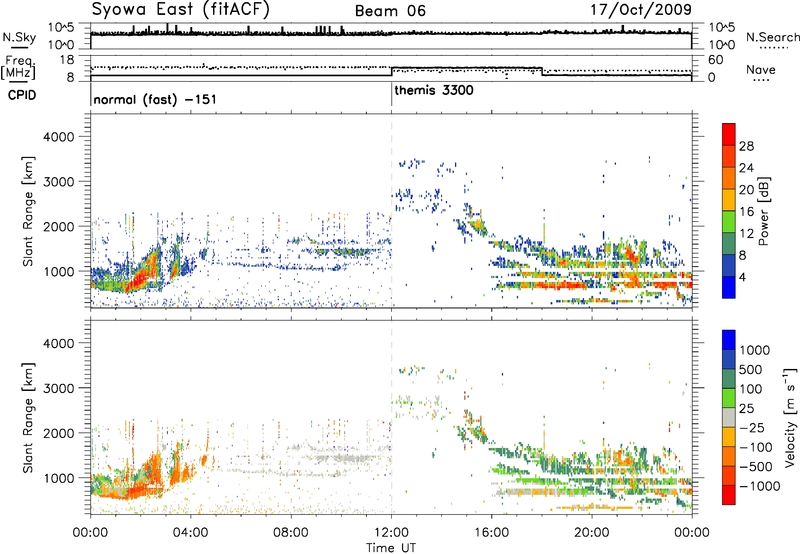800x554 pixels.
Task: Click the -500 label on Velocity colorbar
Action: [755, 466]
